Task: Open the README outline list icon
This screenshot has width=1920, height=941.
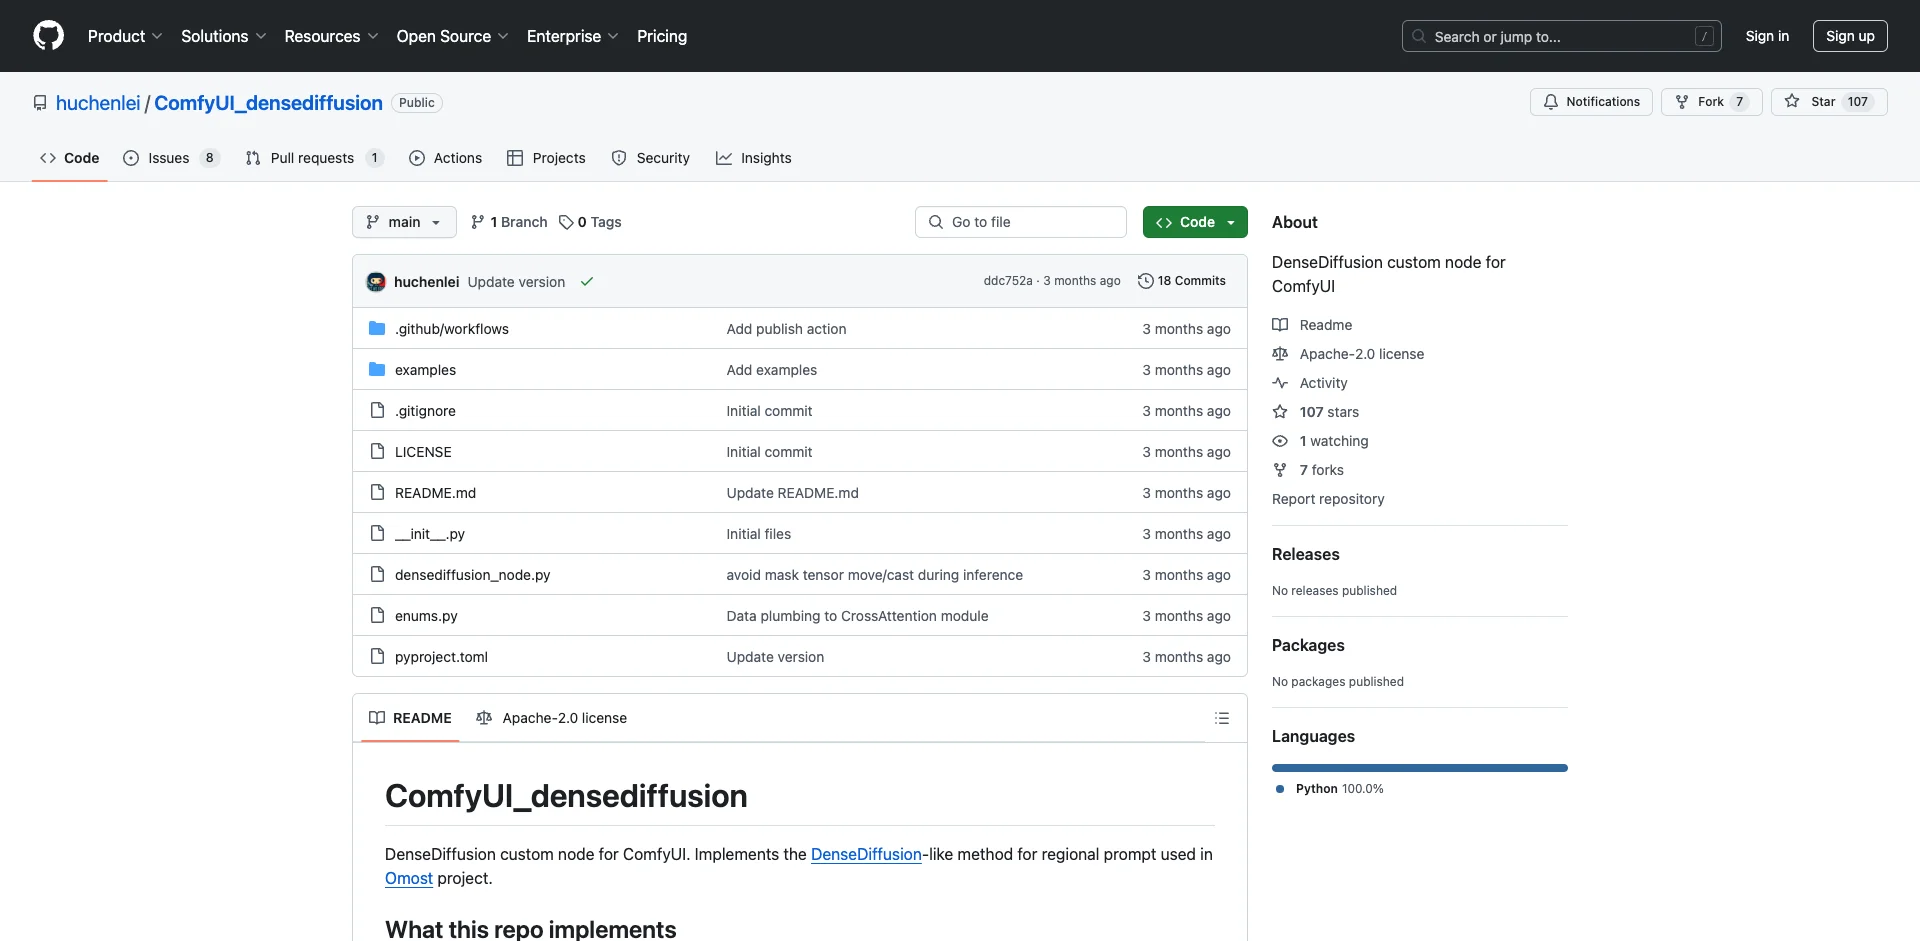Action: click(x=1222, y=718)
